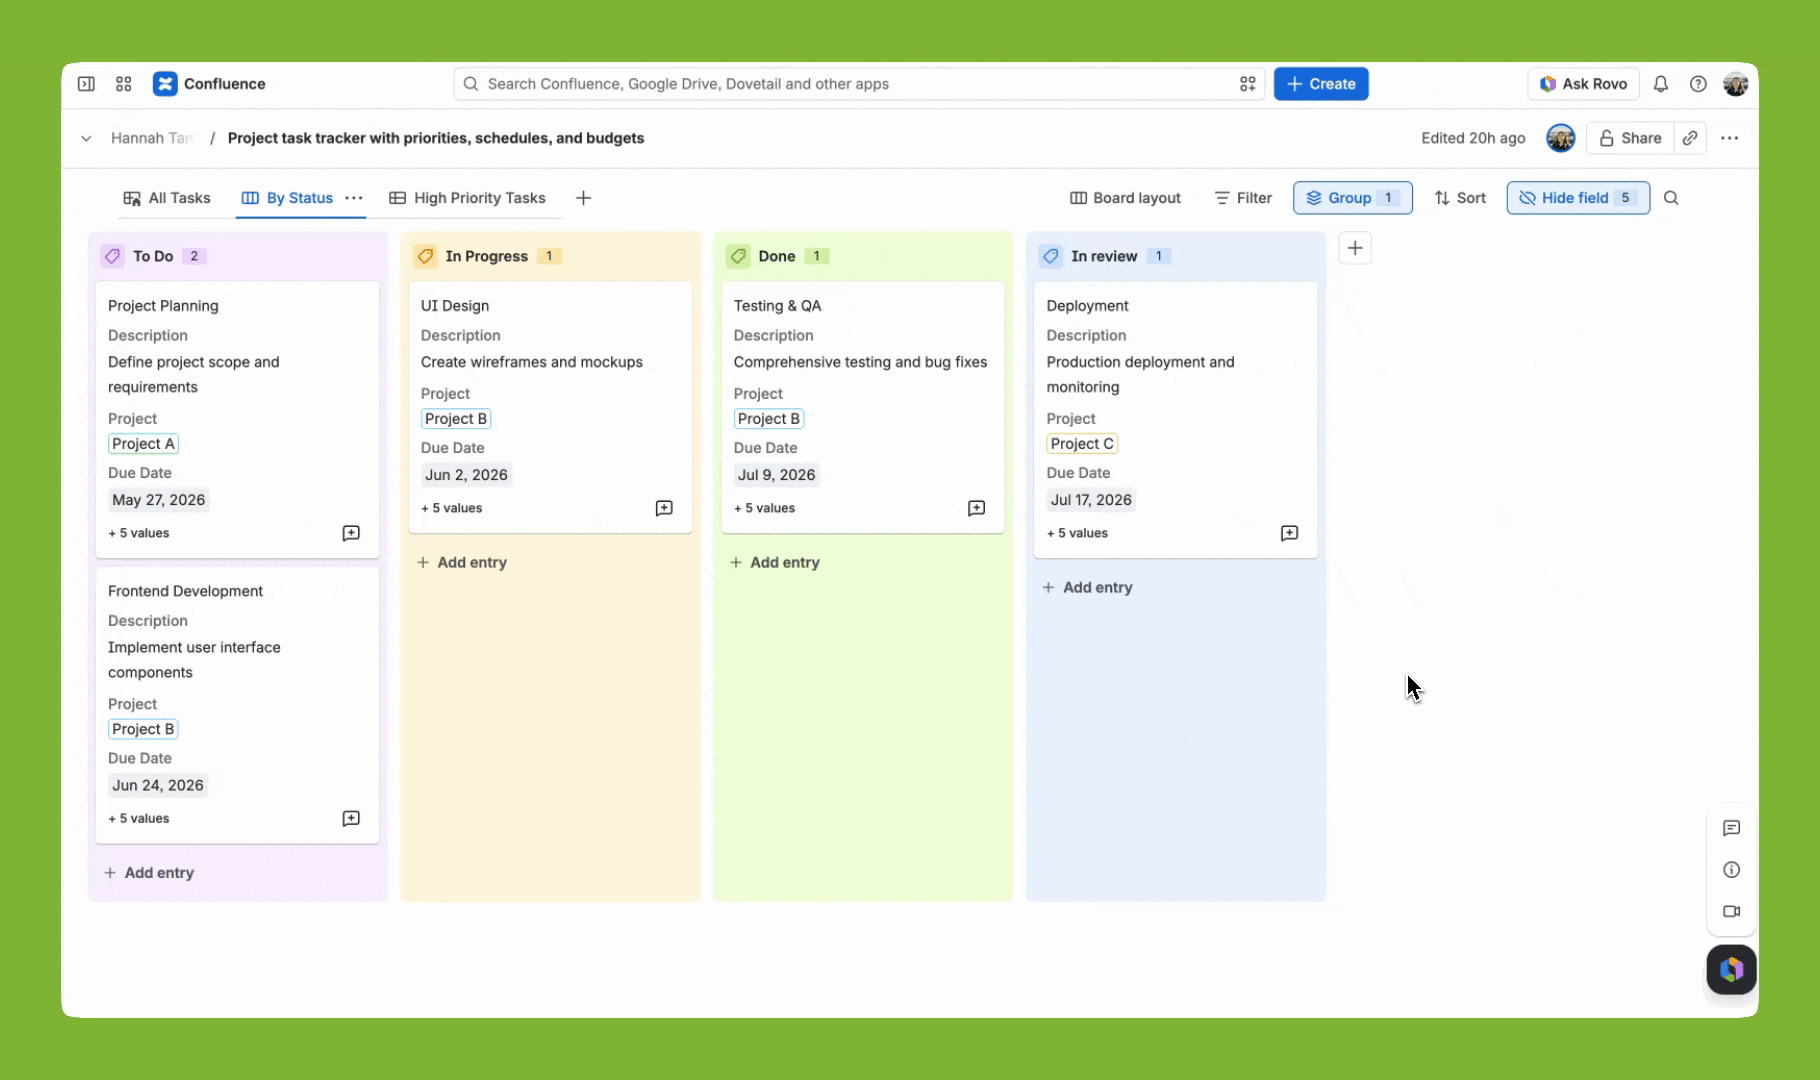
Task: Add a comment on UI Design card
Action: coord(664,508)
